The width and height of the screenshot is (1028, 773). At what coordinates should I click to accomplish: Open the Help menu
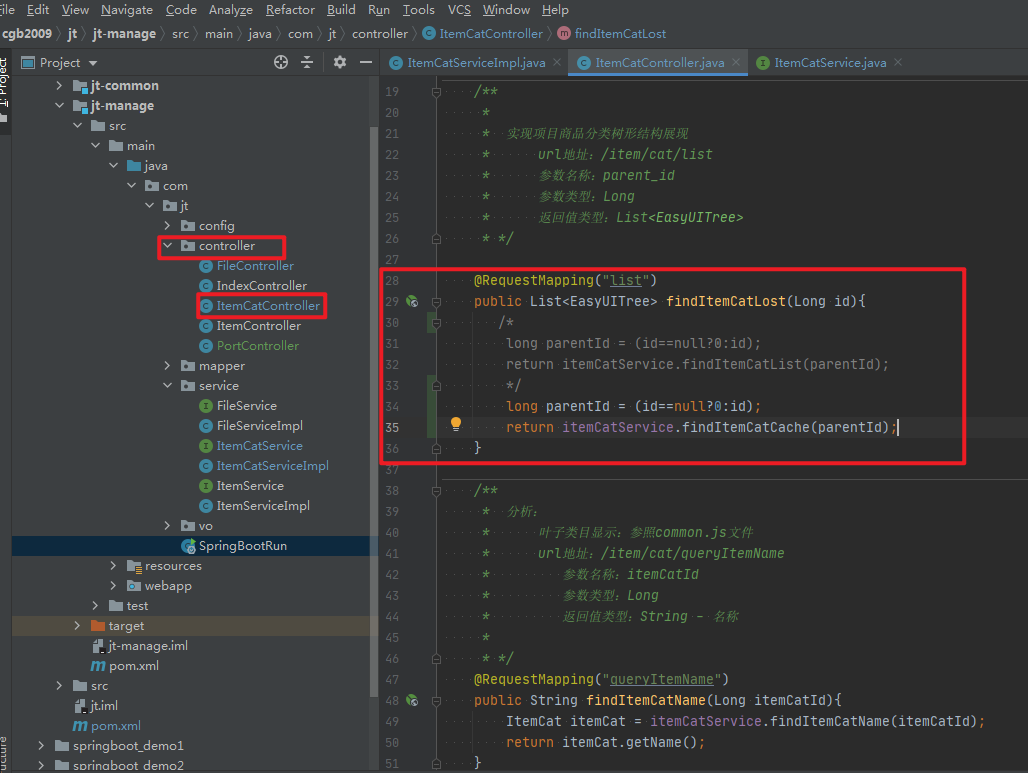[x=555, y=10]
